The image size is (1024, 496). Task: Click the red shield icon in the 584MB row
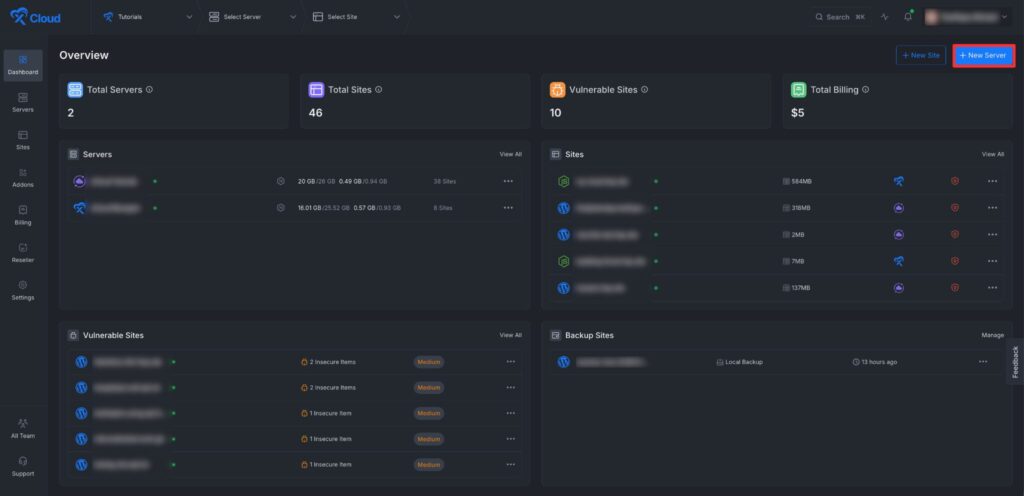[955, 181]
